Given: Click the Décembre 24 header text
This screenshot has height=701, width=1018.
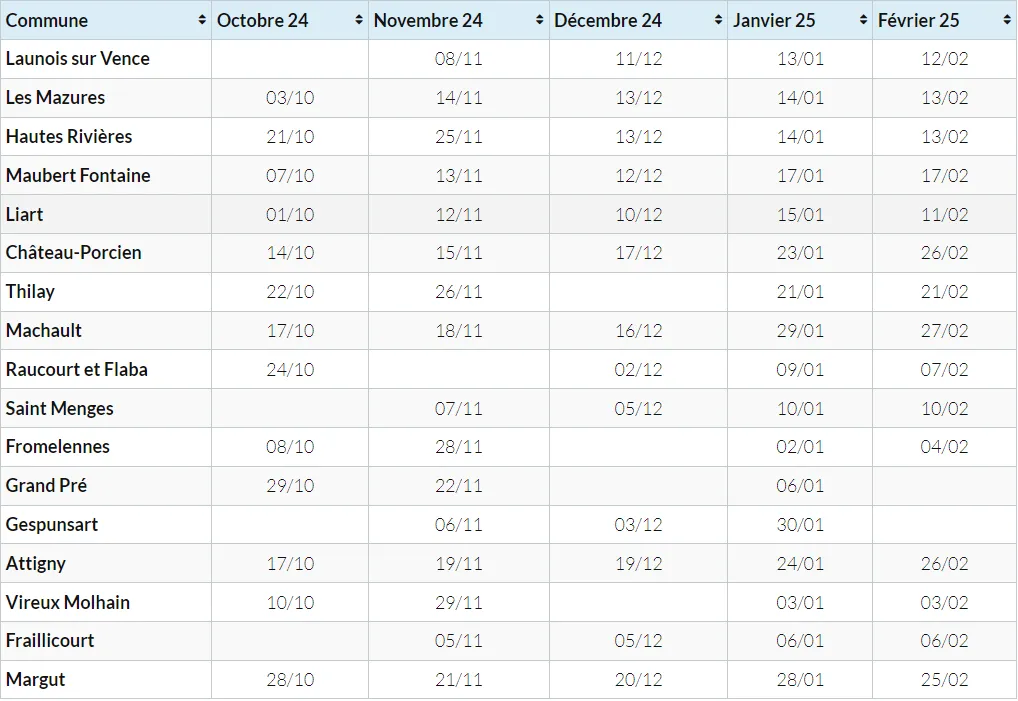Looking at the screenshot, I should (608, 20).
